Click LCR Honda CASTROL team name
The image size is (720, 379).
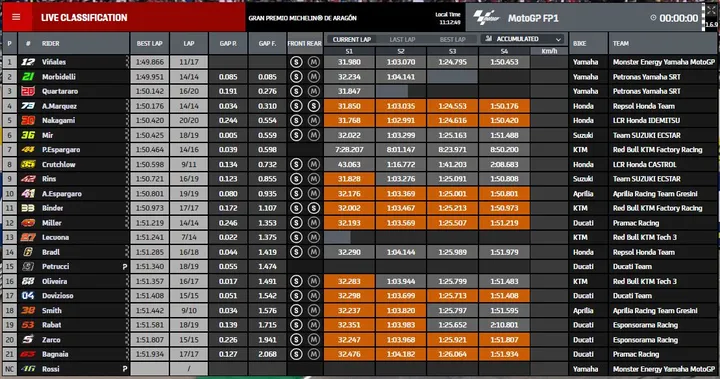click(x=644, y=164)
